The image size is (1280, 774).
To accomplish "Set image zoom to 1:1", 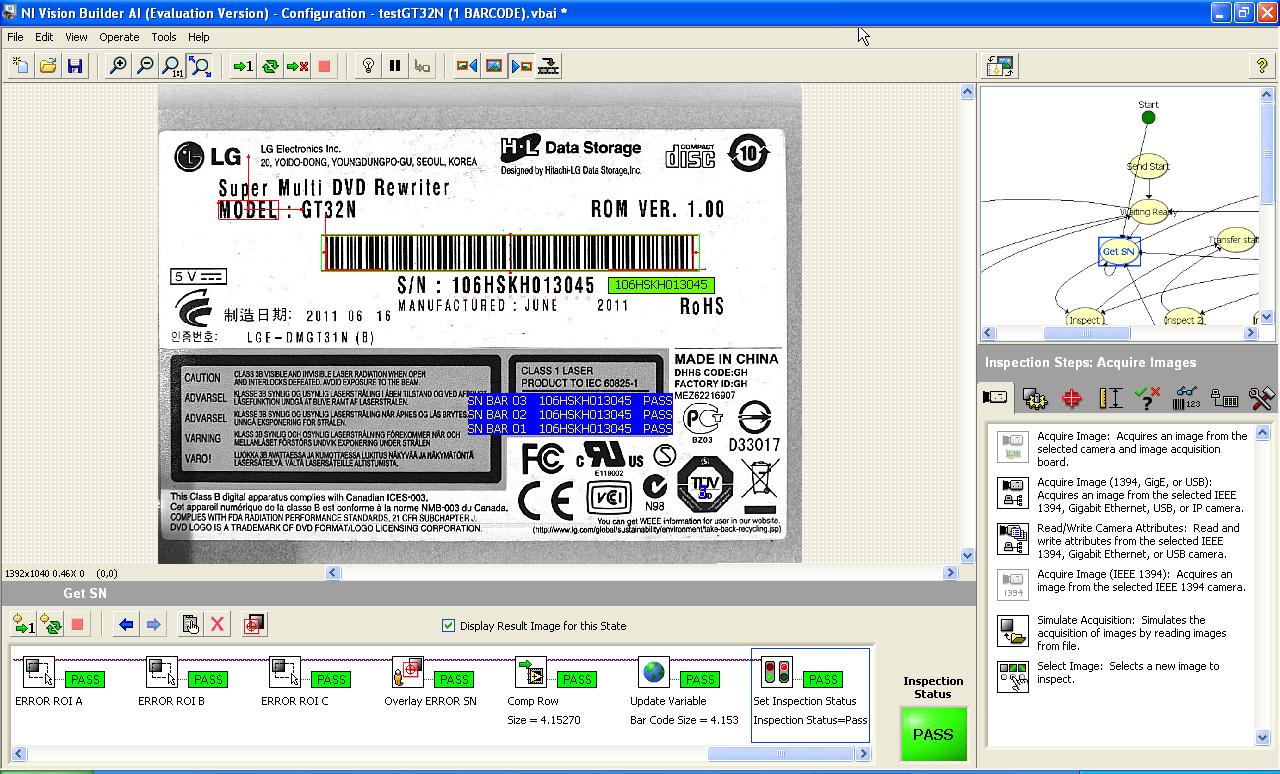I will click(172, 66).
